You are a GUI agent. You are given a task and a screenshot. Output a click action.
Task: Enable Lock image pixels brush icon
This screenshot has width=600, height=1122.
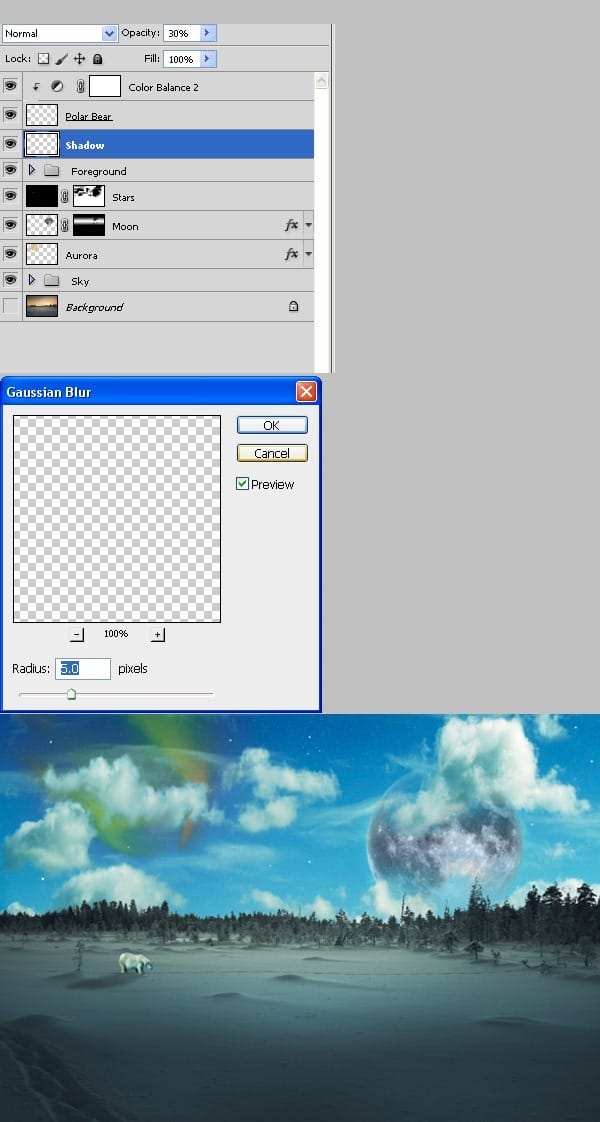click(62, 59)
